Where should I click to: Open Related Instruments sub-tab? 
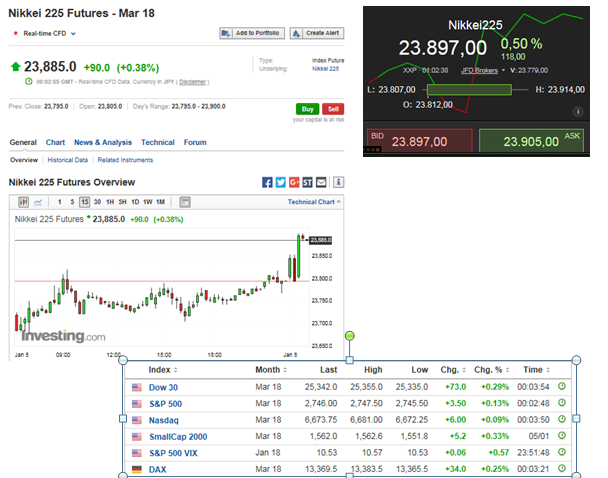pos(125,160)
